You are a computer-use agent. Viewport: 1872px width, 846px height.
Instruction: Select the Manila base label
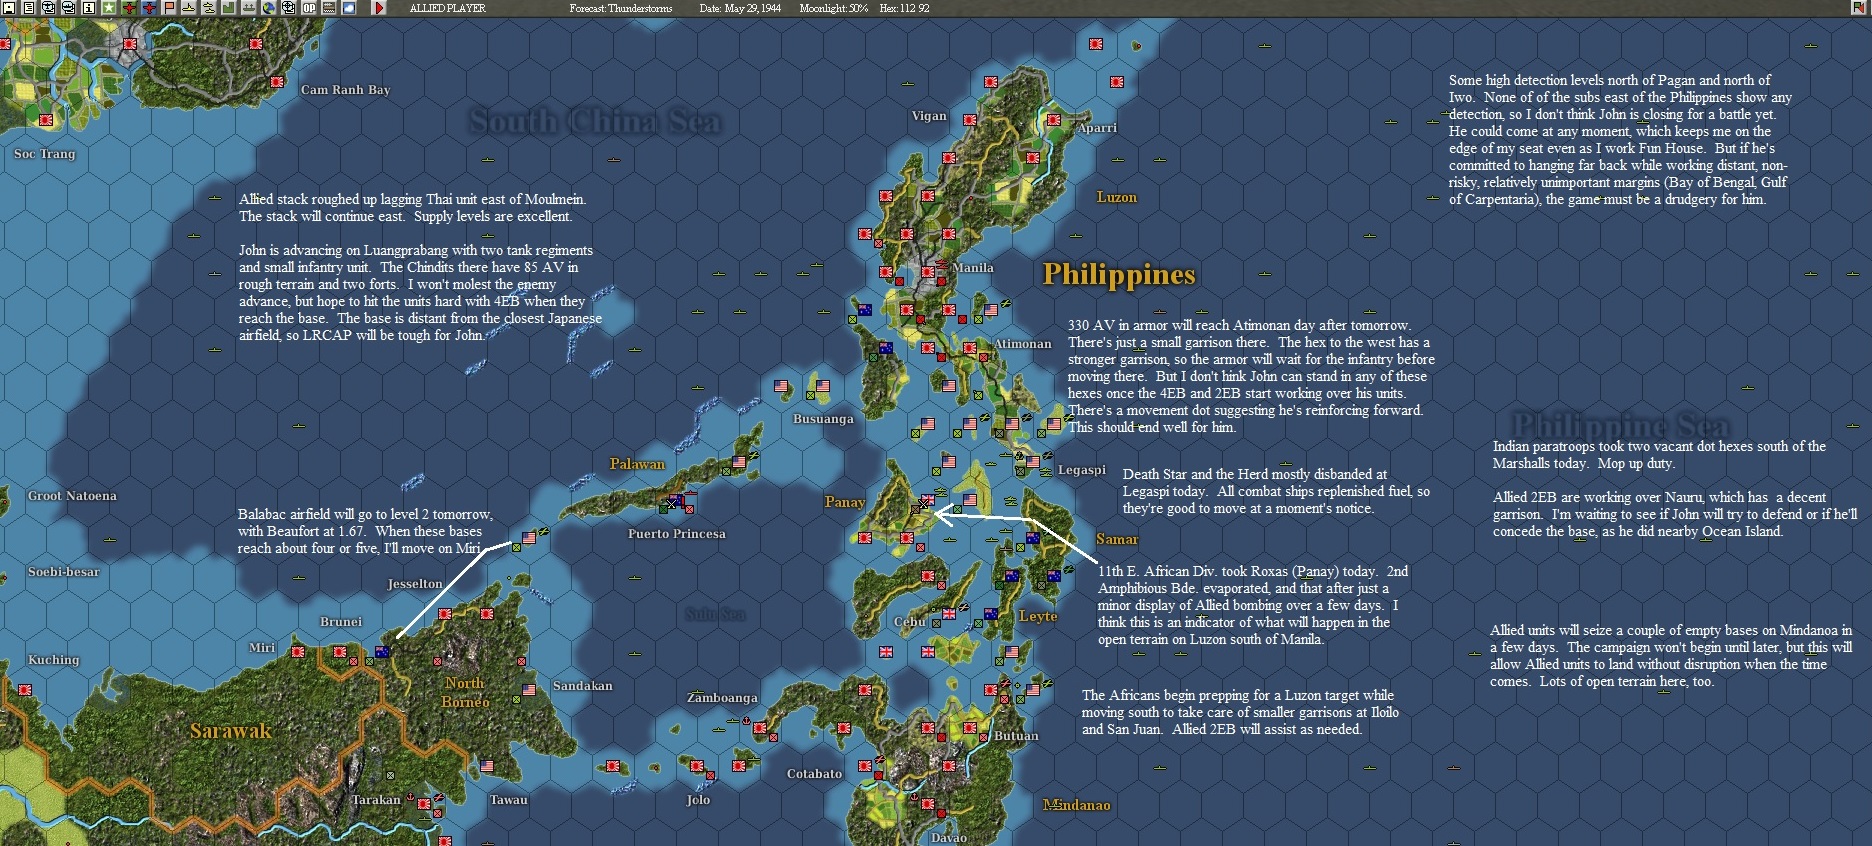coord(973,268)
